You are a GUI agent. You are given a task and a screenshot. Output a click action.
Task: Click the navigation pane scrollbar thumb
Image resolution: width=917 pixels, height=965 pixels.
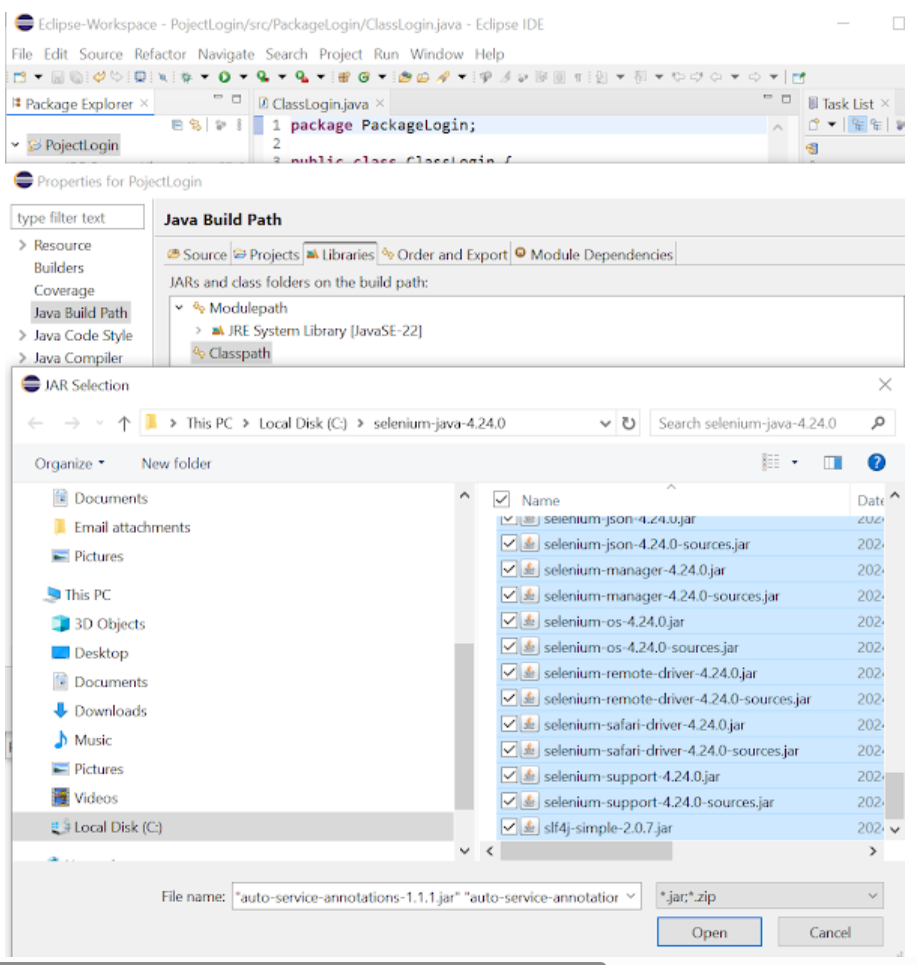pos(464,726)
